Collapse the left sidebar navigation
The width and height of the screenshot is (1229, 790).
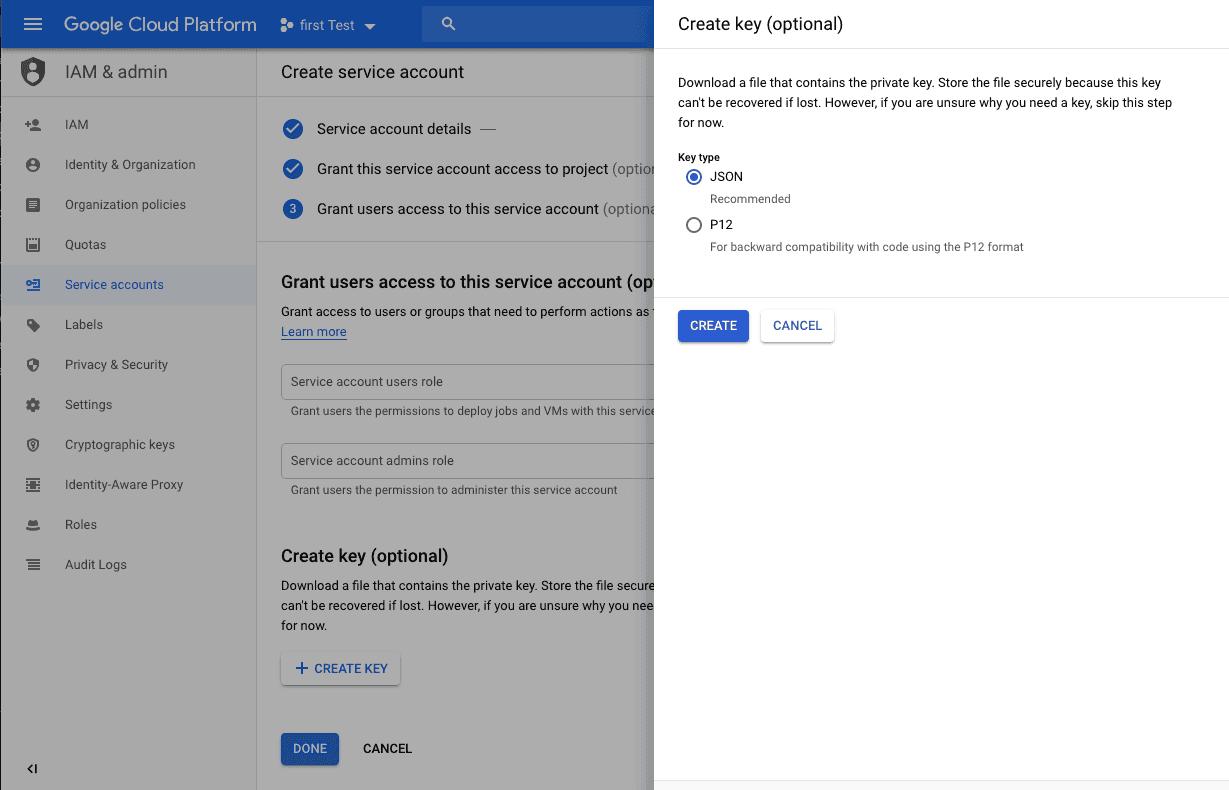32,769
